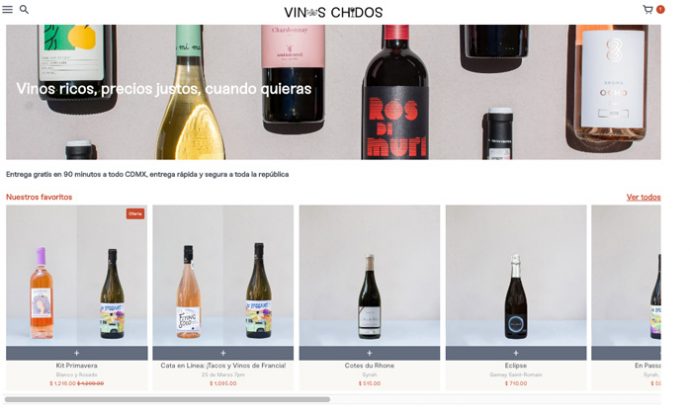Open the Ver todos link
The width and height of the screenshot is (690, 414).
(643, 197)
